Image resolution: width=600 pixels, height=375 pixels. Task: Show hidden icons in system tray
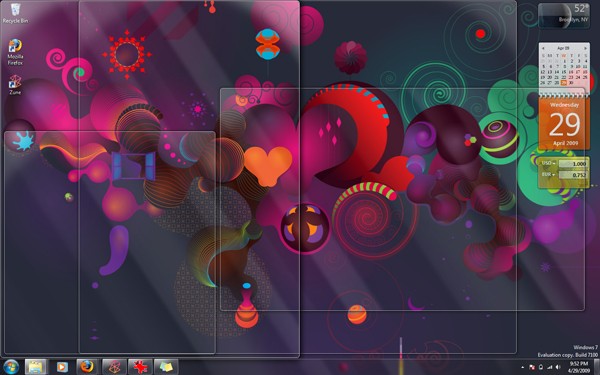523,367
